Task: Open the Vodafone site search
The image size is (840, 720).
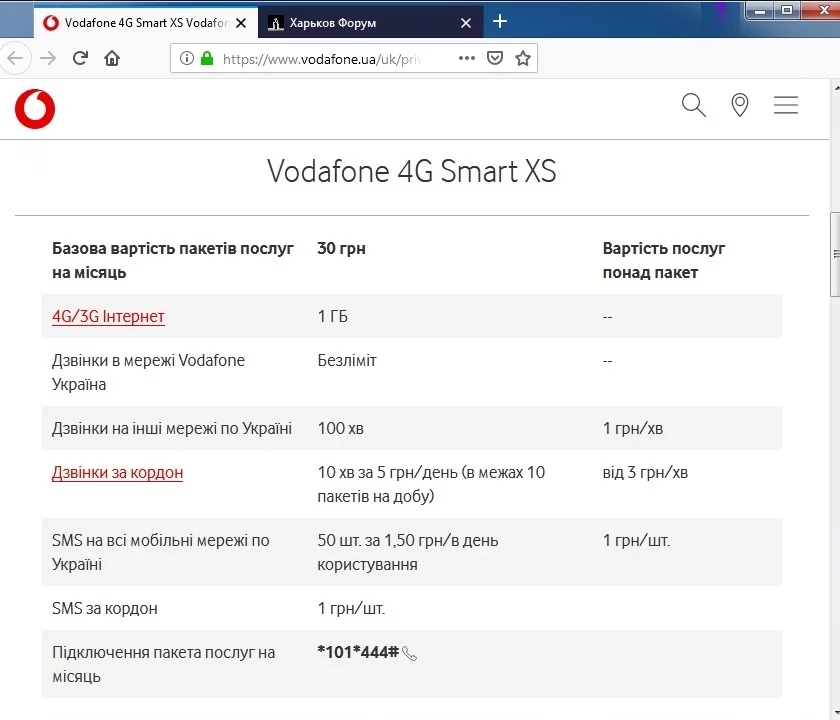Action: coord(694,105)
